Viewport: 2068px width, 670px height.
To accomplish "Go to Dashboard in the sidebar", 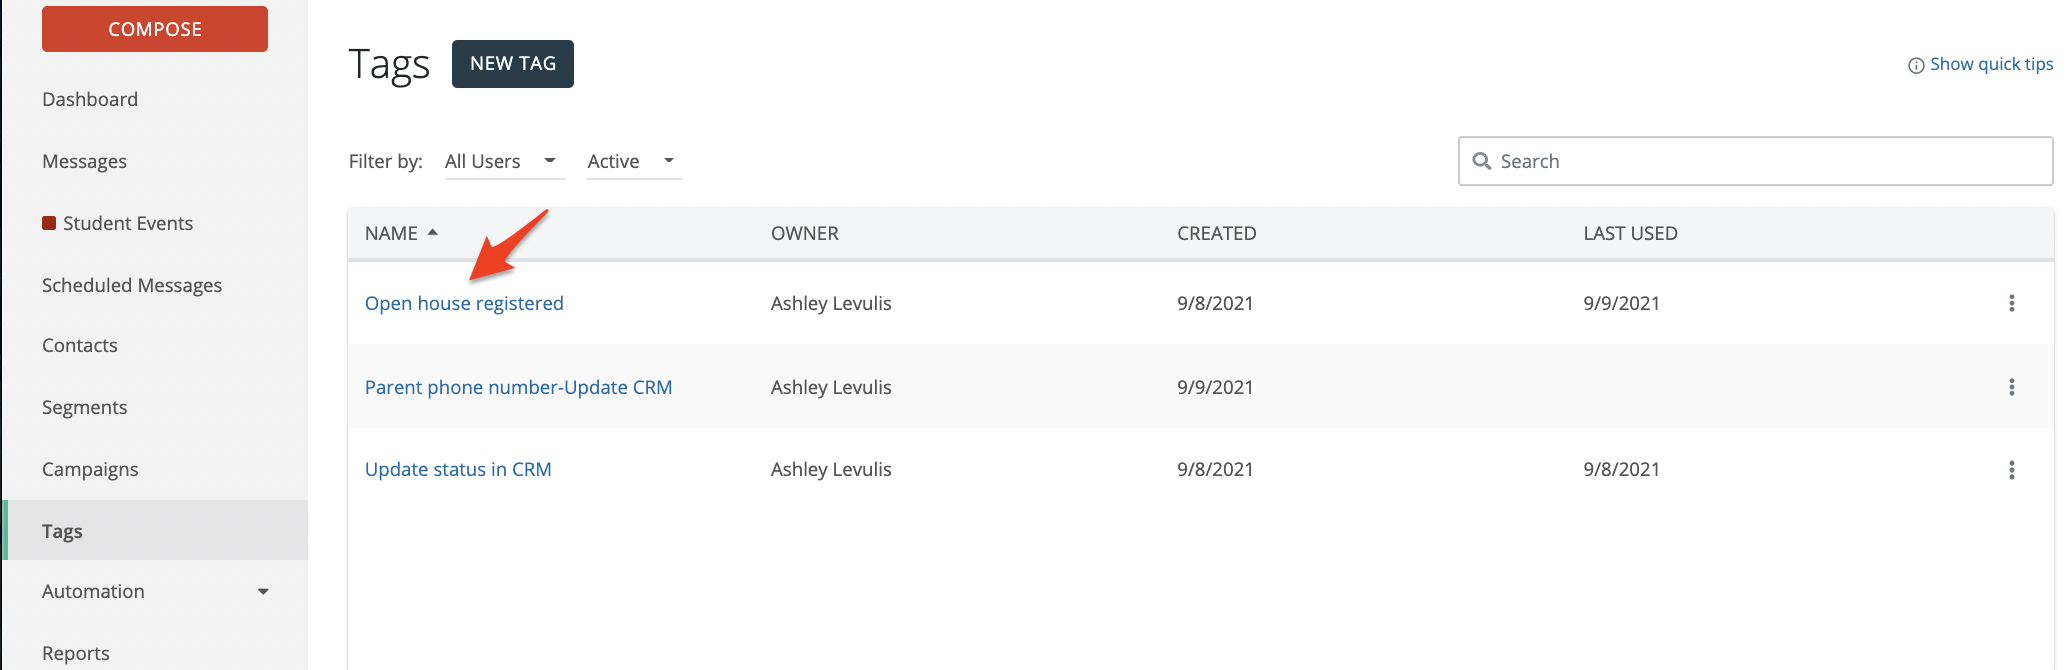I will 90,99.
